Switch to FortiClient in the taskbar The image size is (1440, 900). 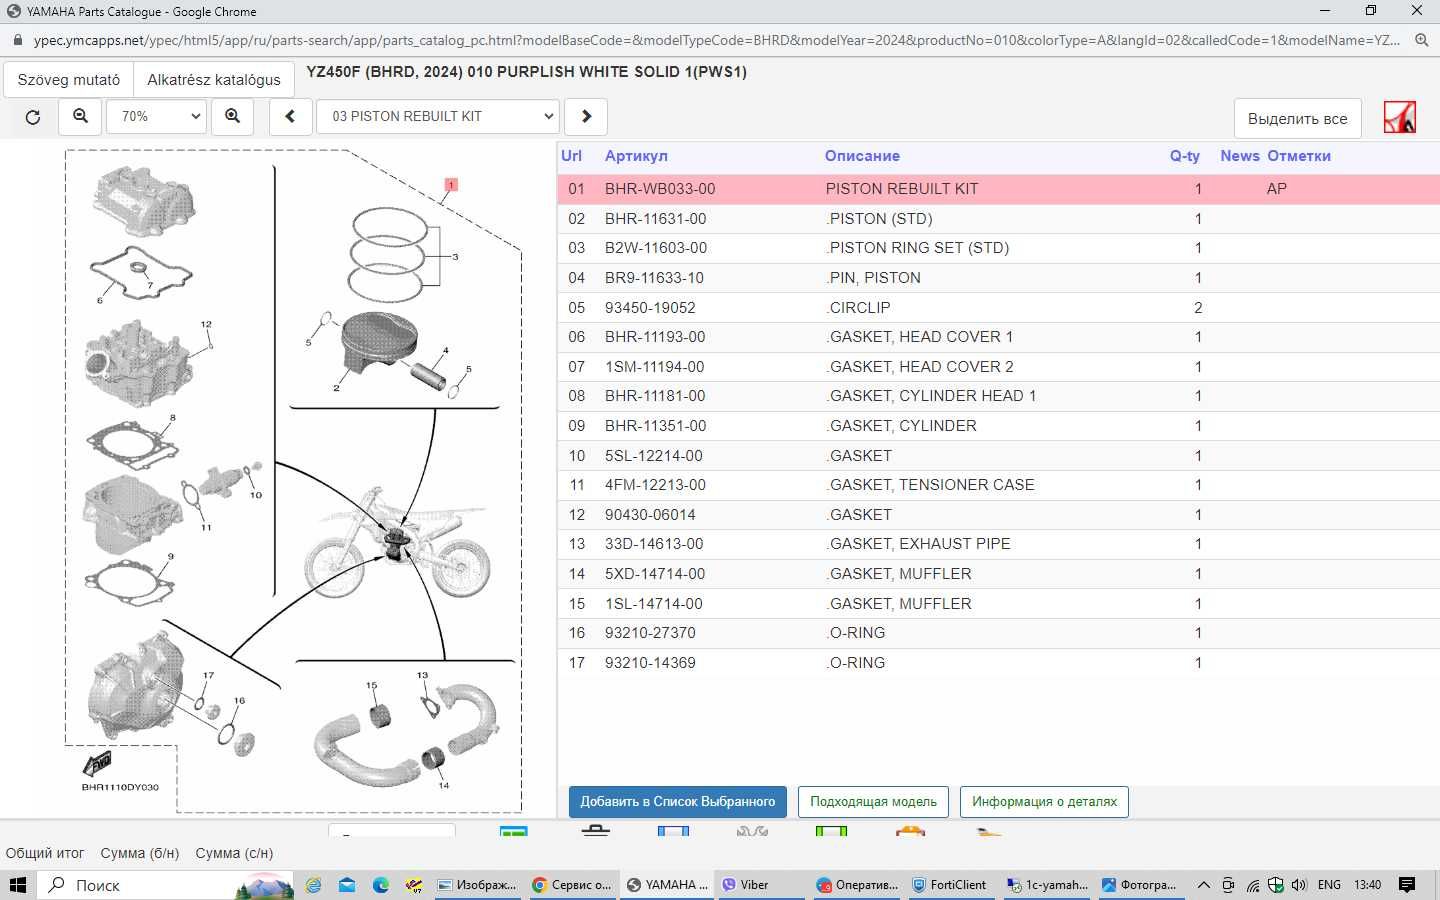(950, 885)
